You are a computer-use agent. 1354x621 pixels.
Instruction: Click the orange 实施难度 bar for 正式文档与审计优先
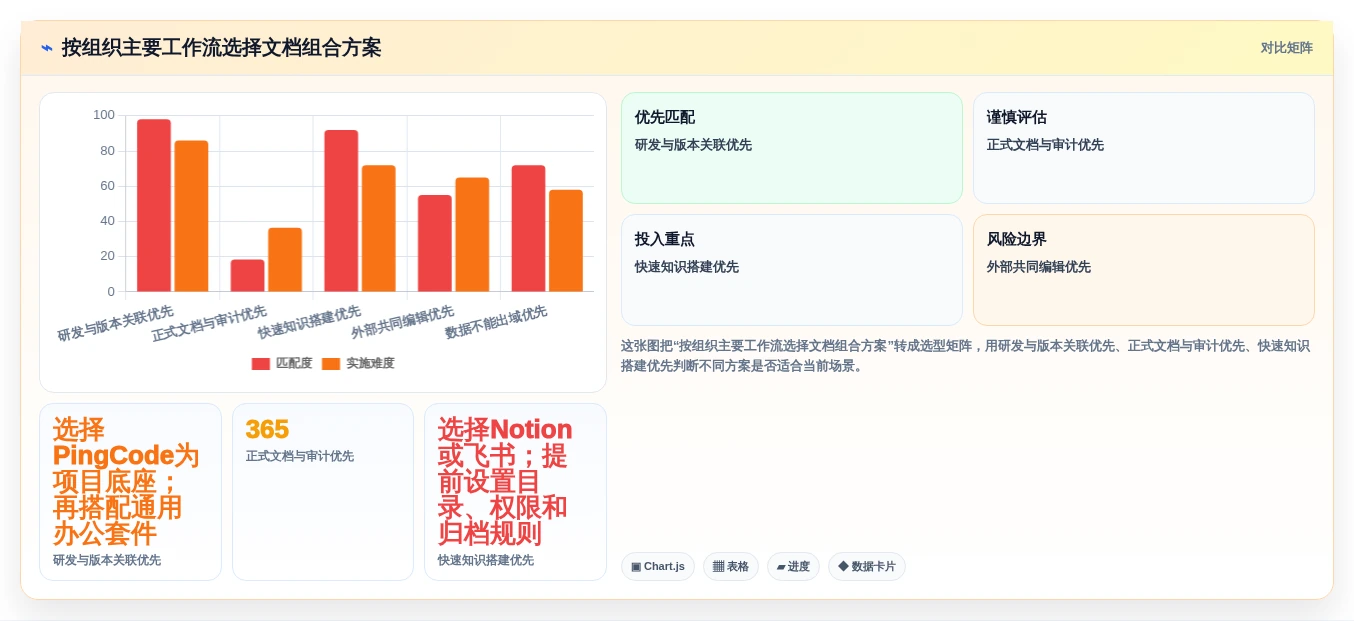(285, 260)
